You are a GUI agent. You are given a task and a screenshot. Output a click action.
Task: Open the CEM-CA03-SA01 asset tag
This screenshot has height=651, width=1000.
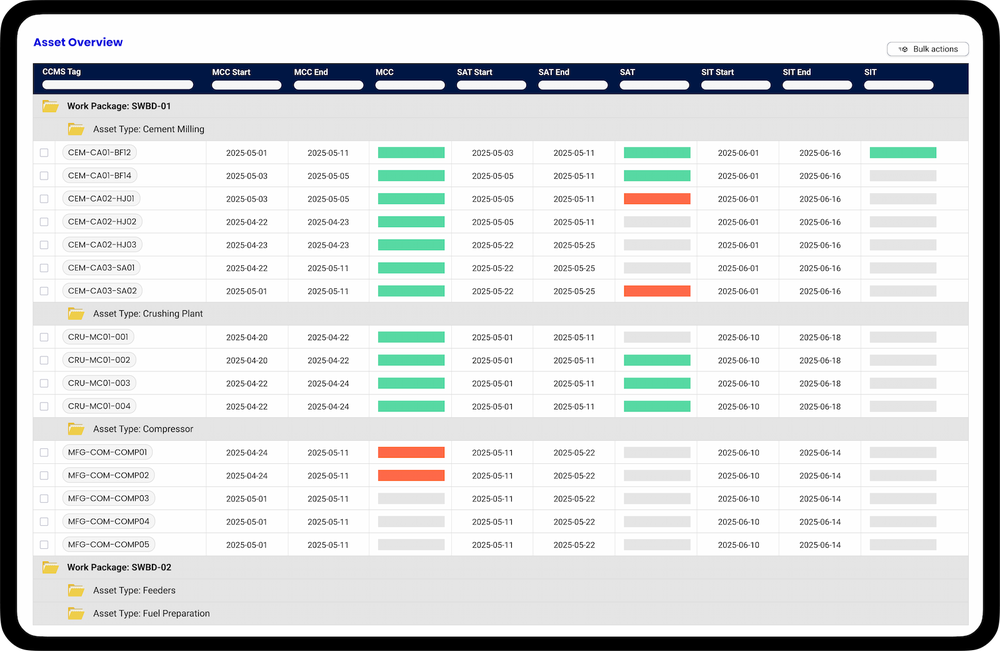(101, 268)
